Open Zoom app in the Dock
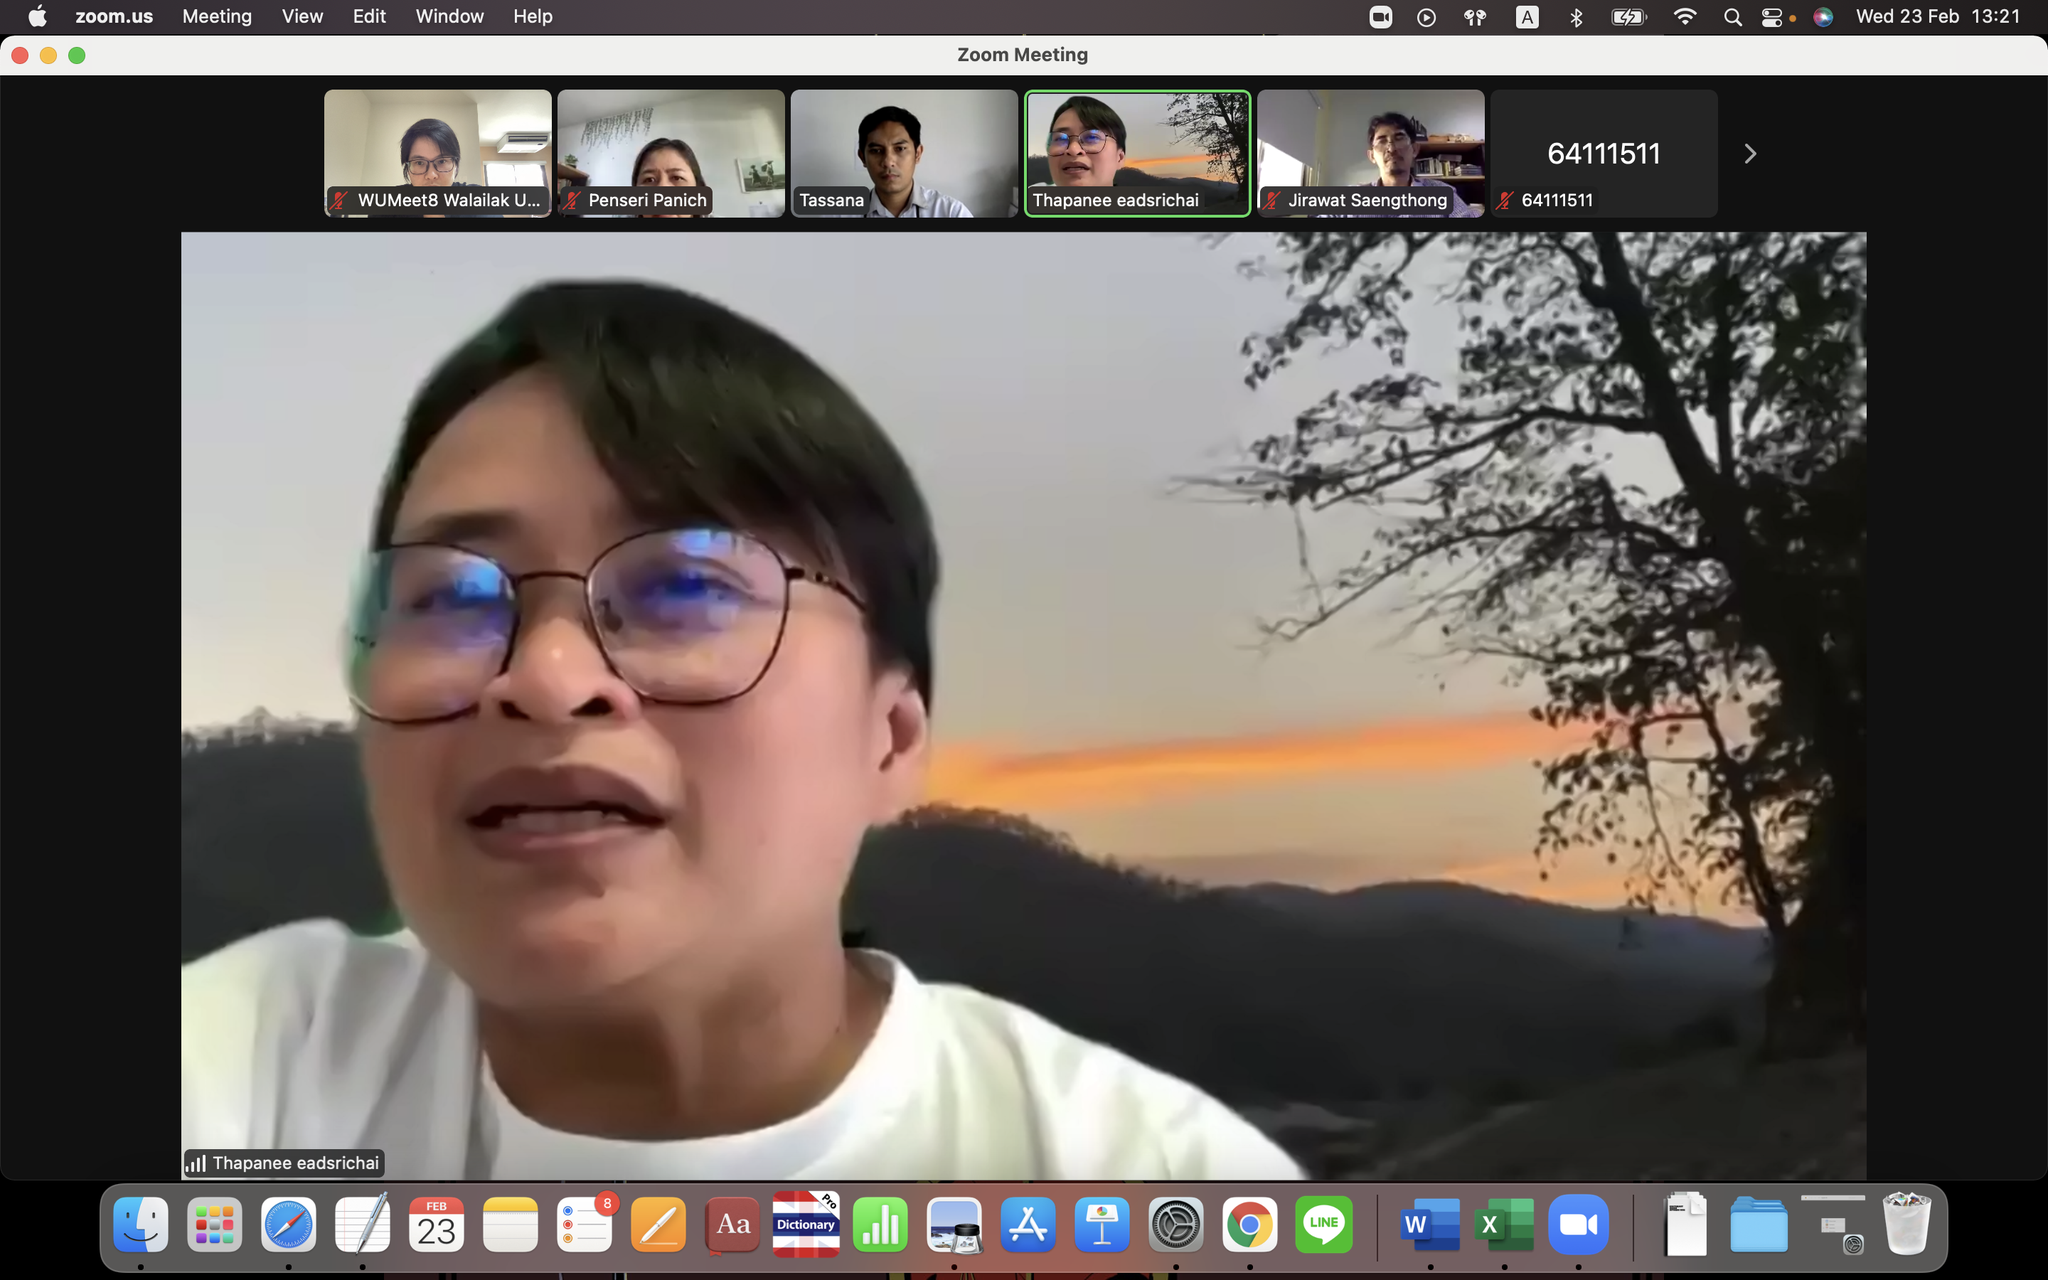This screenshot has width=2048, height=1280. (1578, 1225)
